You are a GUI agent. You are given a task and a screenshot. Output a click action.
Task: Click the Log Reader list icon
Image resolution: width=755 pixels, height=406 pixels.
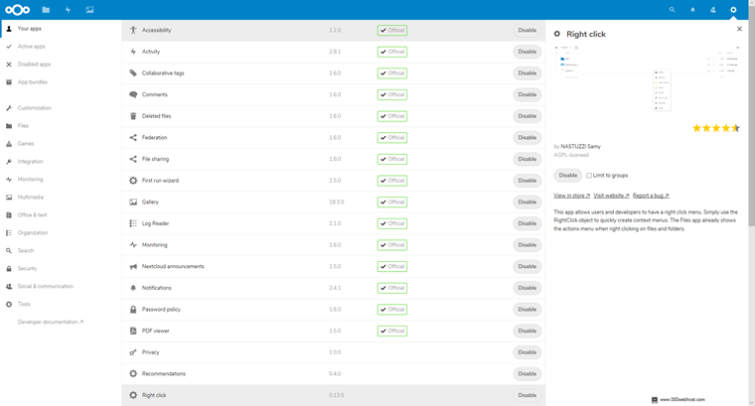(133, 223)
